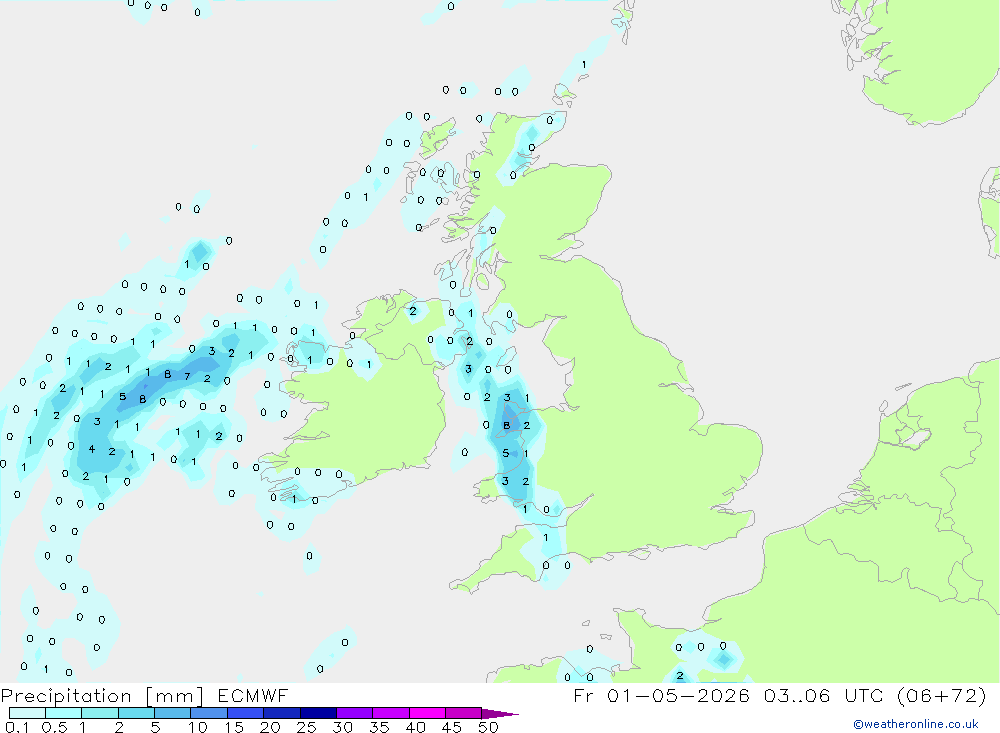The height and width of the screenshot is (733, 1000).
Task: Click the '30' legend scale label
Action: [343, 727]
